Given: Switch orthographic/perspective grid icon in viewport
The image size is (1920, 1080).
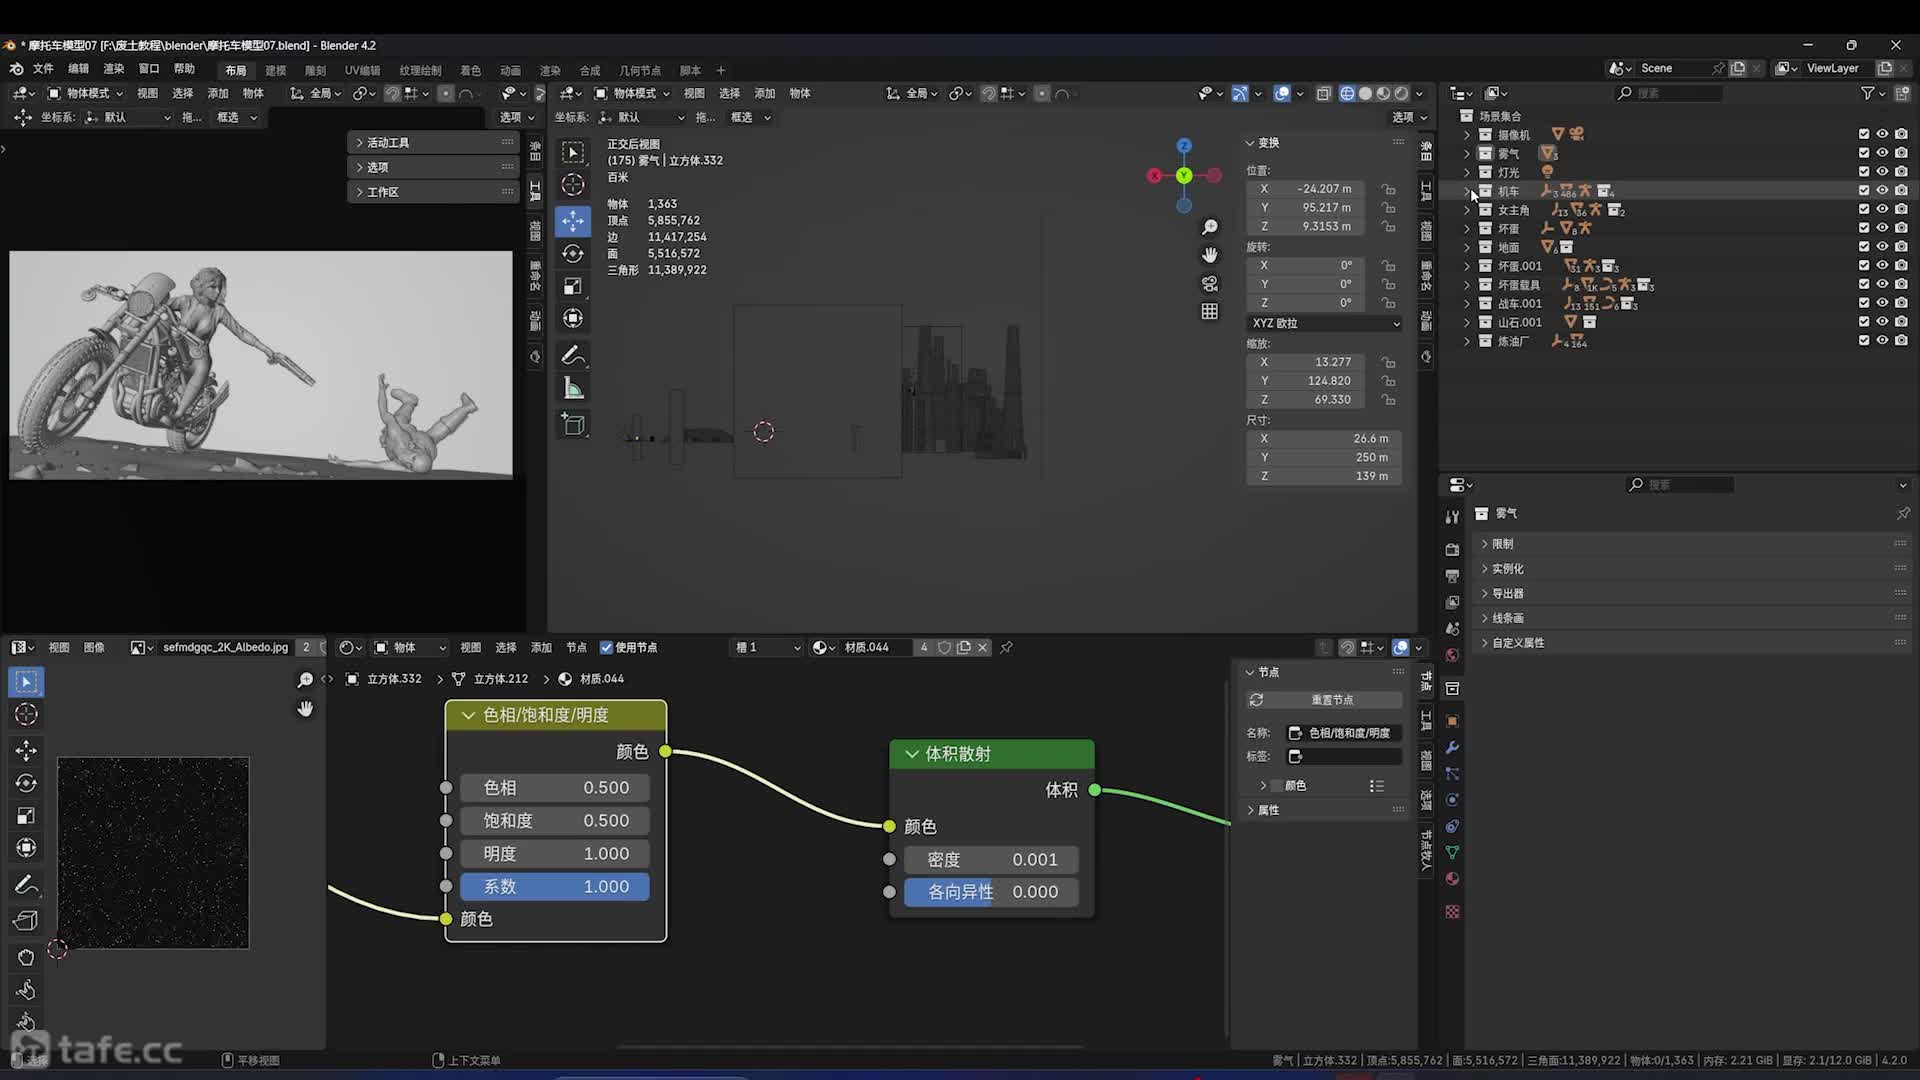Looking at the screenshot, I should click(x=1210, y=312).
